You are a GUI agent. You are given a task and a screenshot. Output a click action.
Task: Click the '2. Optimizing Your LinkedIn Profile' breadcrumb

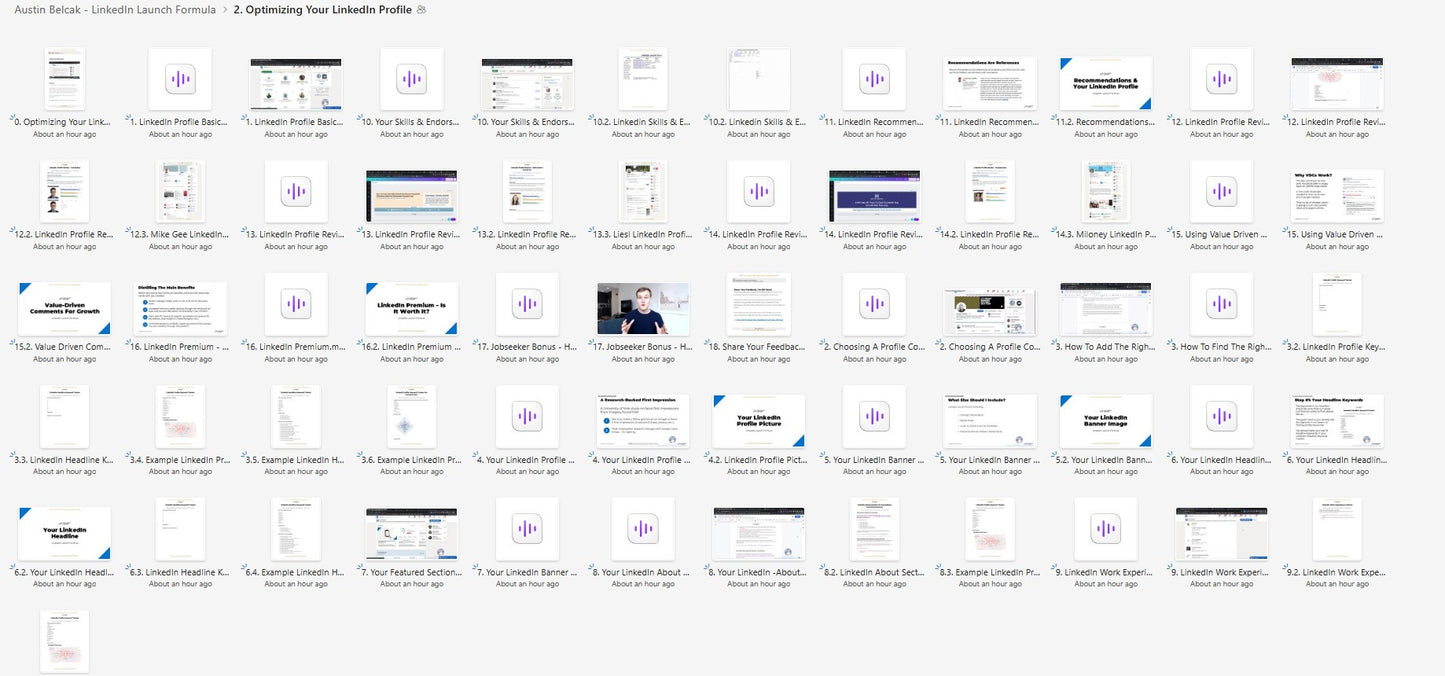322,10
